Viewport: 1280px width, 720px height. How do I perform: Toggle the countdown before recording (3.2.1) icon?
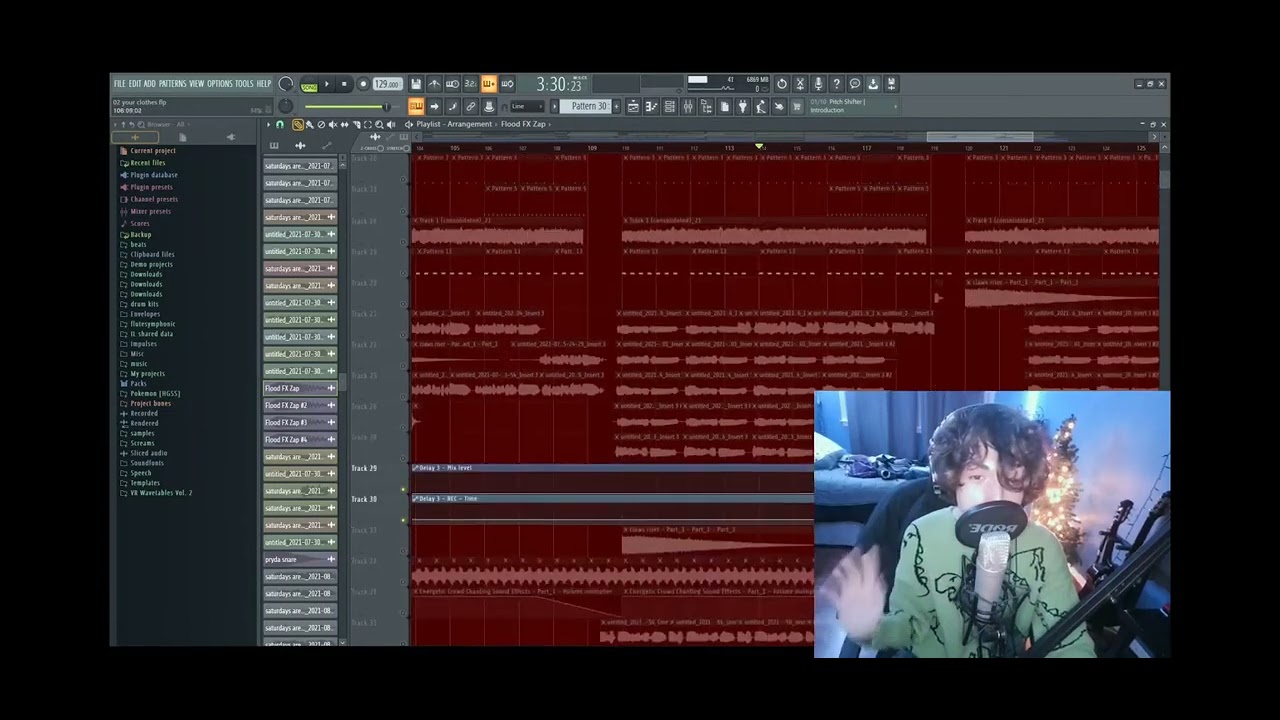(x=470, y=84)
